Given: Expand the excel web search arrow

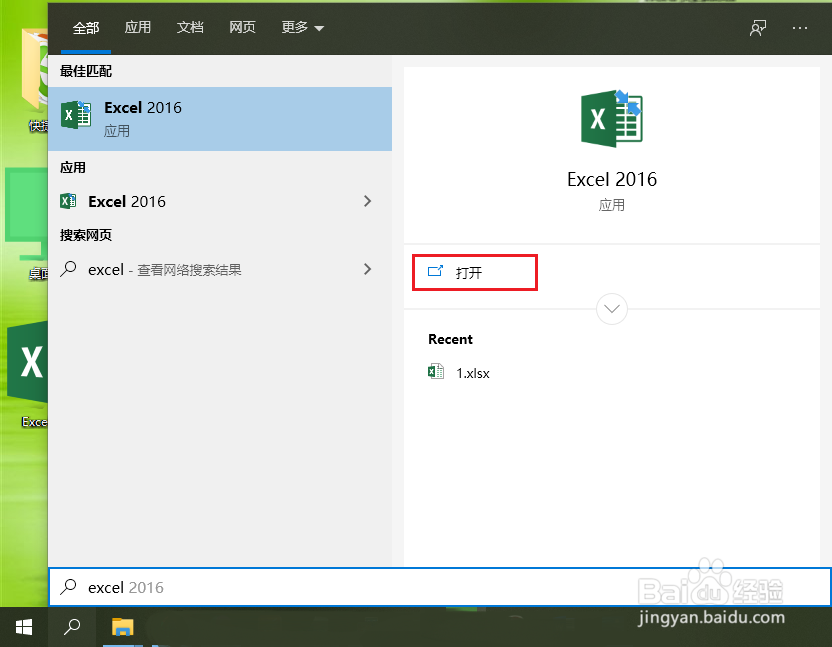Looking at the screenshot, I should pos(368,269).
